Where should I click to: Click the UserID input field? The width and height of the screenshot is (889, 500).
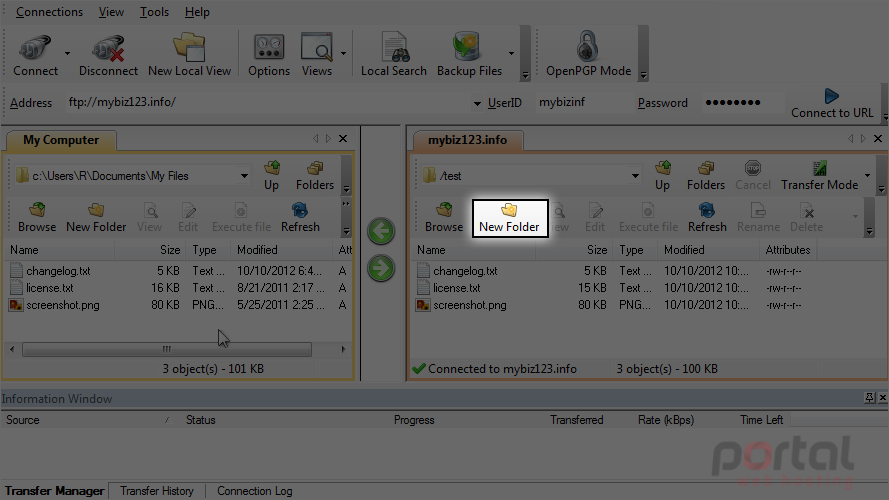tap(583, 103)
